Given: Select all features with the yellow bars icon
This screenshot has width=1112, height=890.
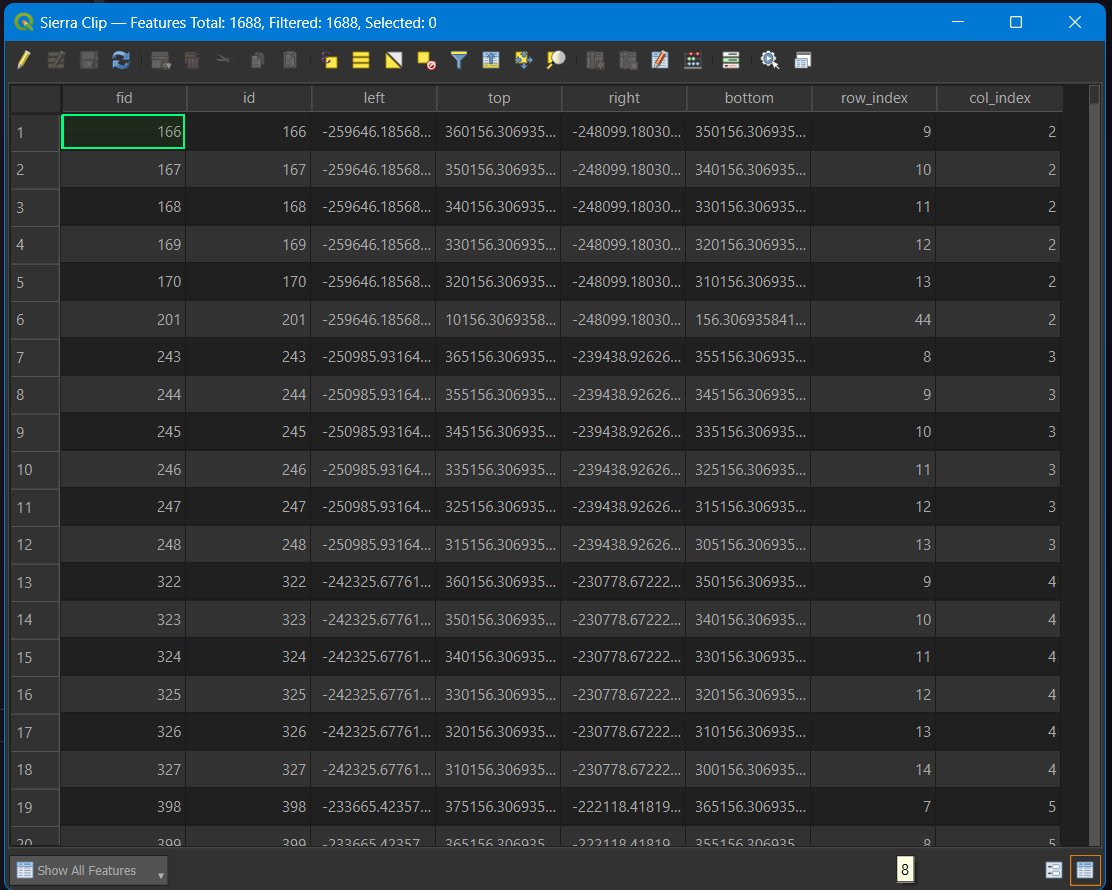Looking at the screenshot, I should (361, 60).
